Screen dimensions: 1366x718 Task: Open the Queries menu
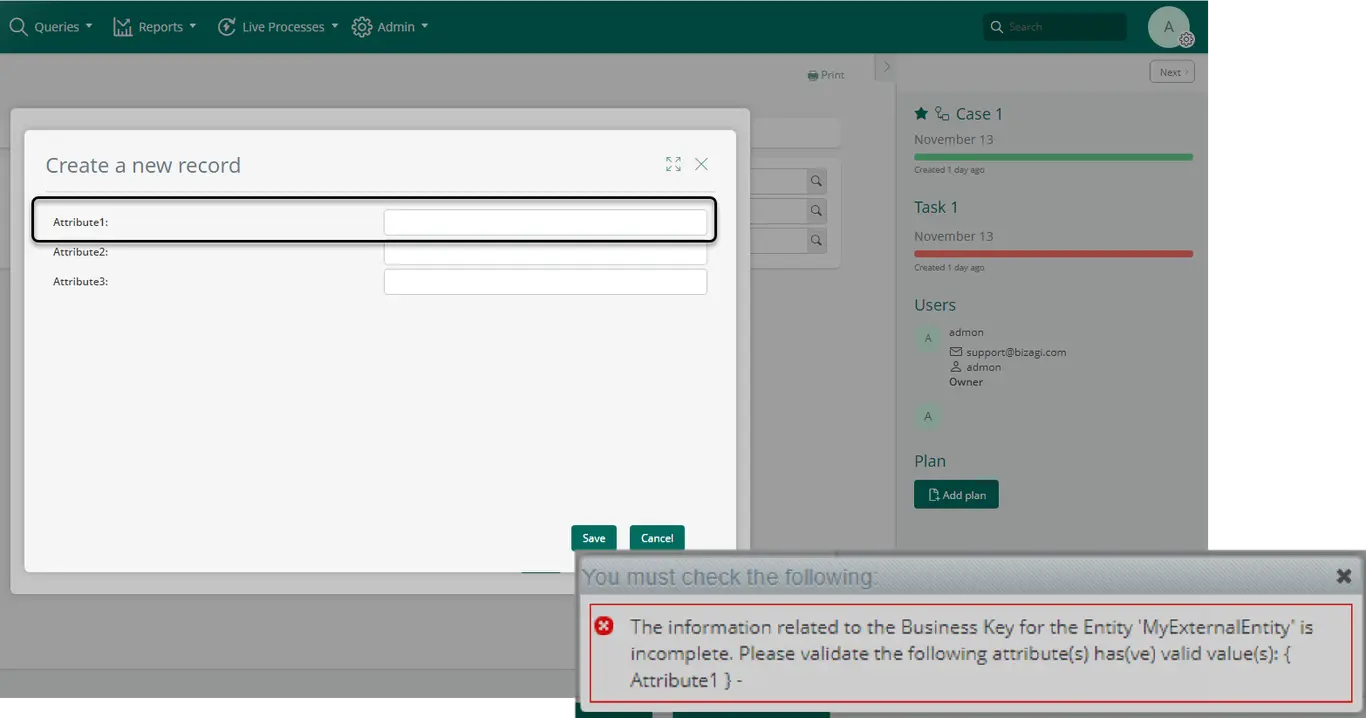[x=51, y=27]
